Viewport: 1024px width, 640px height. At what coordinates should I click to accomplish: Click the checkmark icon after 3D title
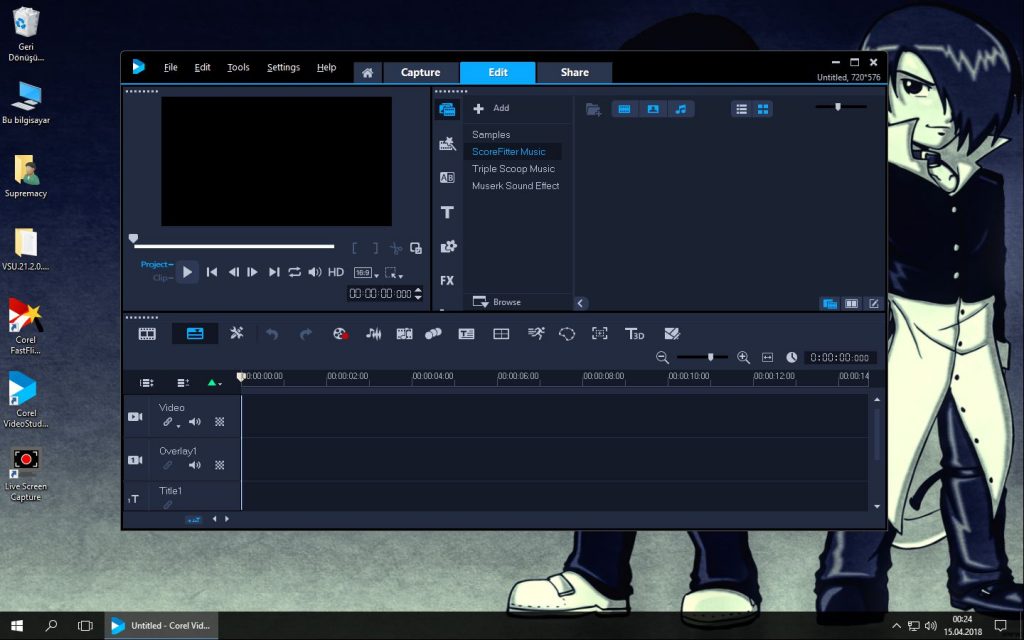pyautogui.click(x=672, y=334)
